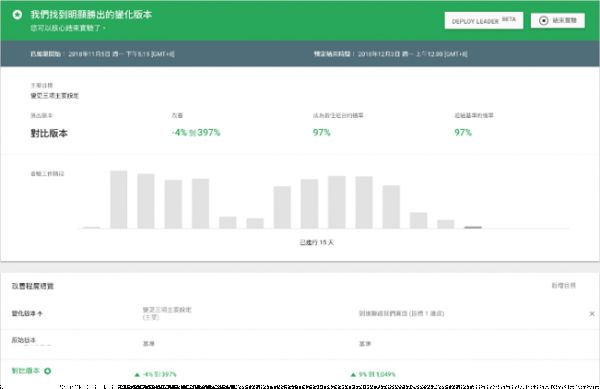
Task: Click the 2018年11月 start date text
Action: tap(121, 54)
